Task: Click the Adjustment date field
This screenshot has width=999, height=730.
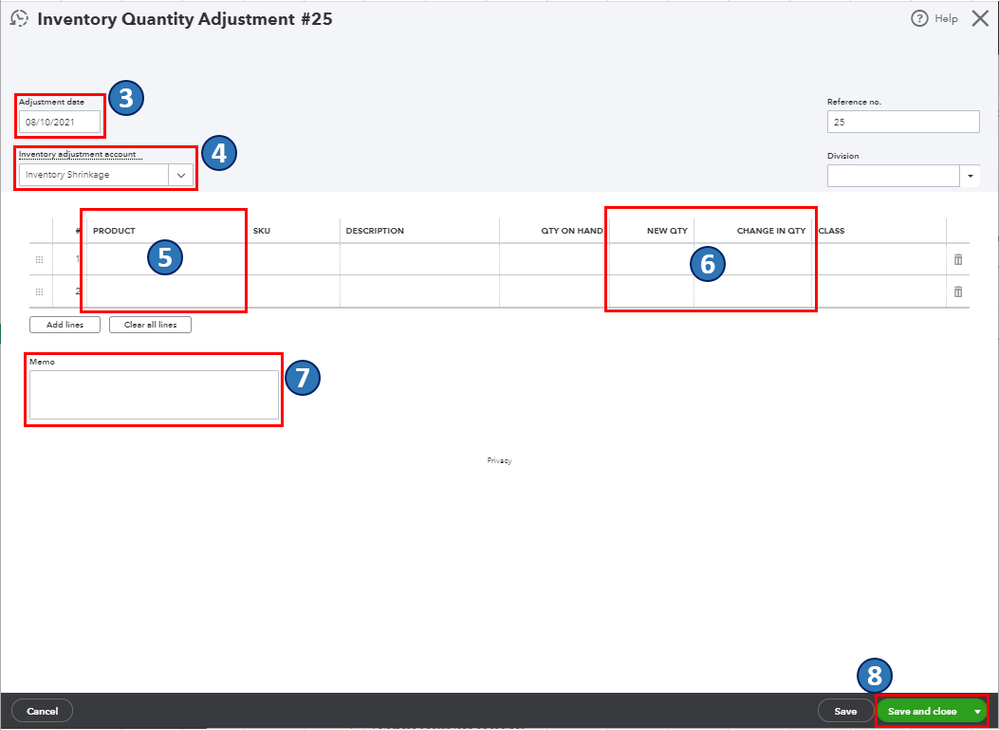Action: 60,122
